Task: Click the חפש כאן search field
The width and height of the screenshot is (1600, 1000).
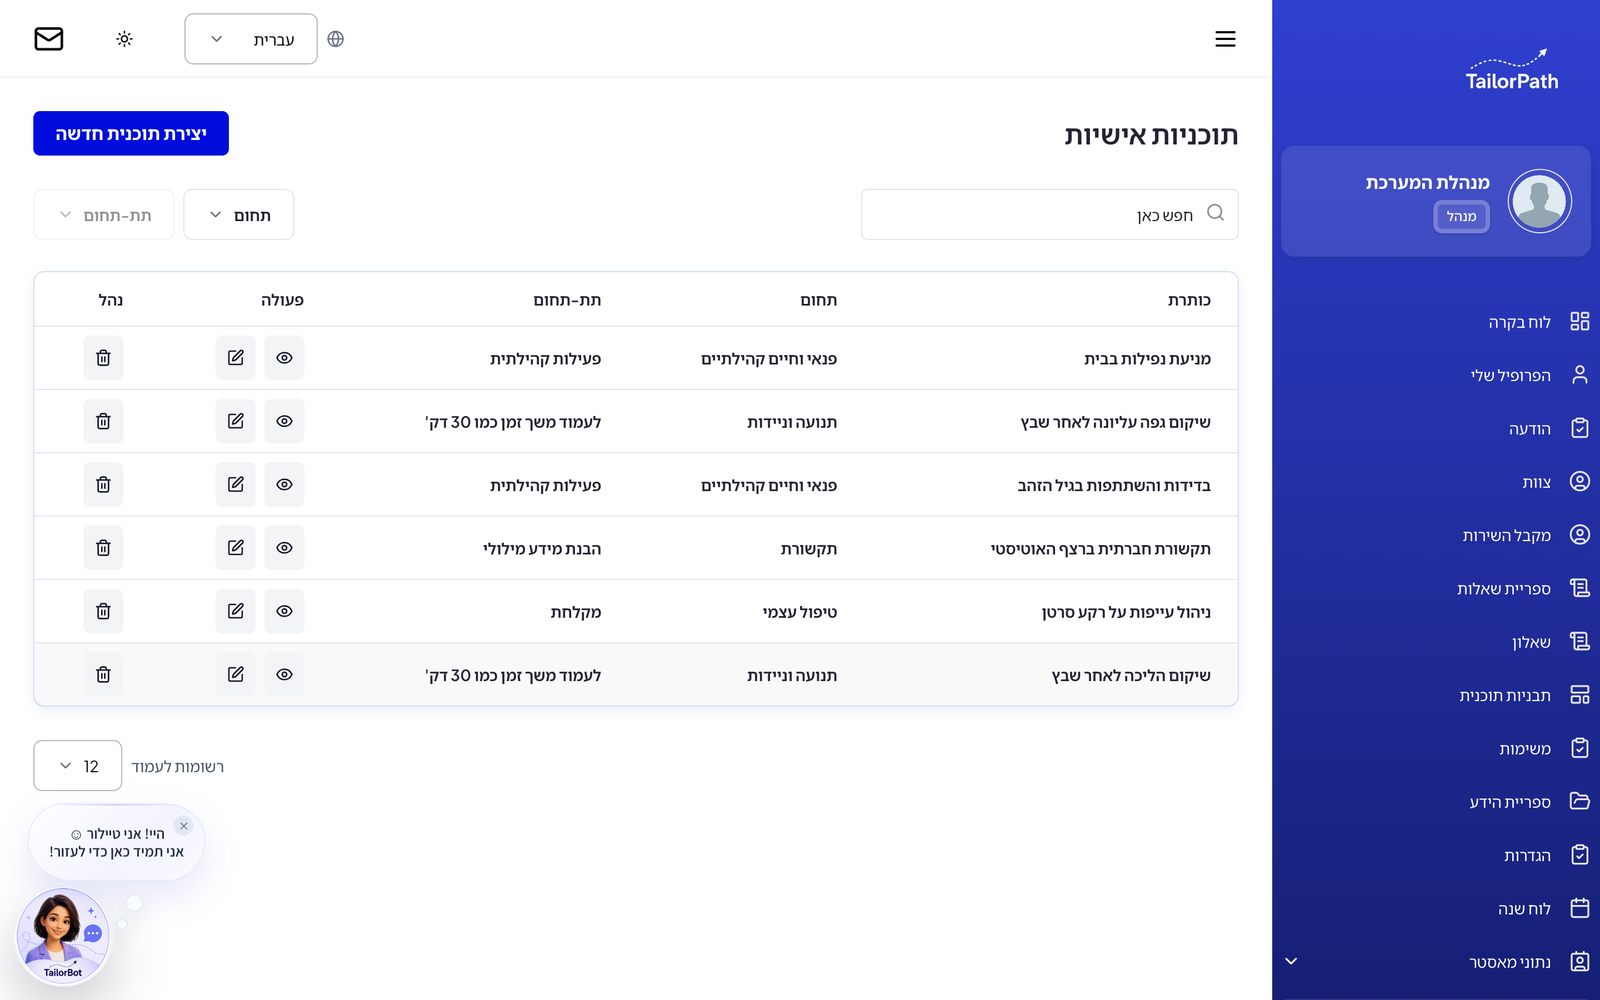Action: click(x=1049, y=214)
